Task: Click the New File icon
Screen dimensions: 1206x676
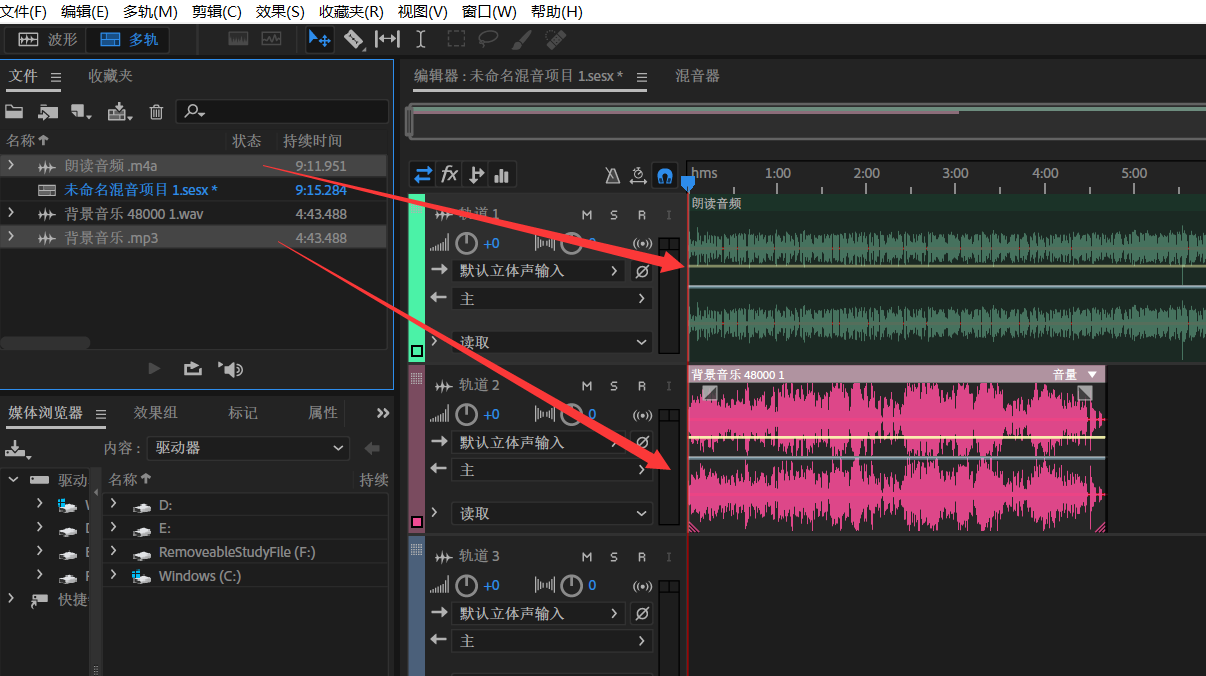Action: pos(81,112)
